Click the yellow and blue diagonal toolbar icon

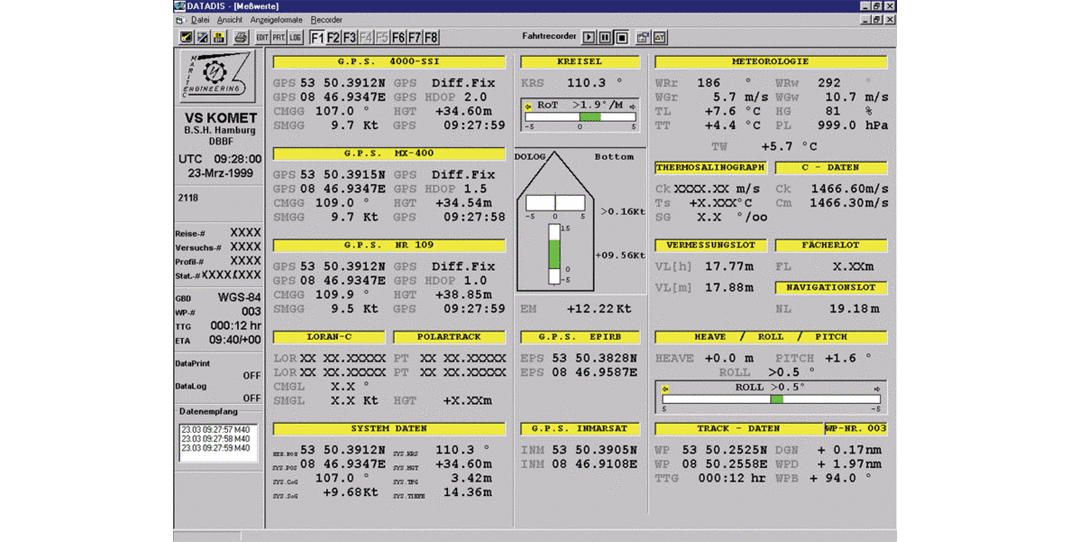coord(203,38)
